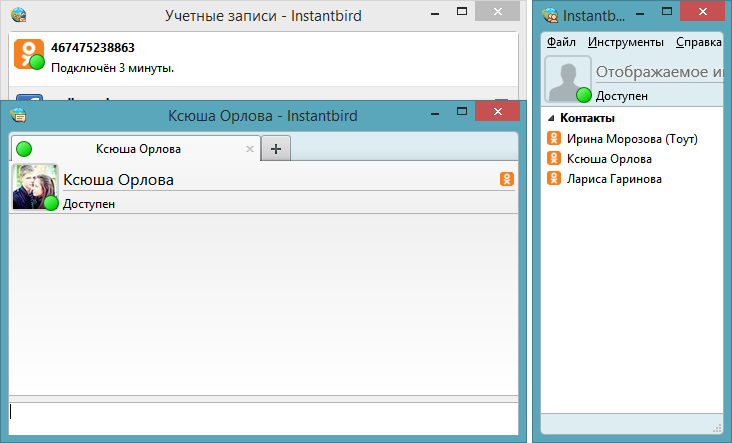Open a new tab with plus button
The width and height of the screenshot is (732, 443).
[x=276, y=149]
